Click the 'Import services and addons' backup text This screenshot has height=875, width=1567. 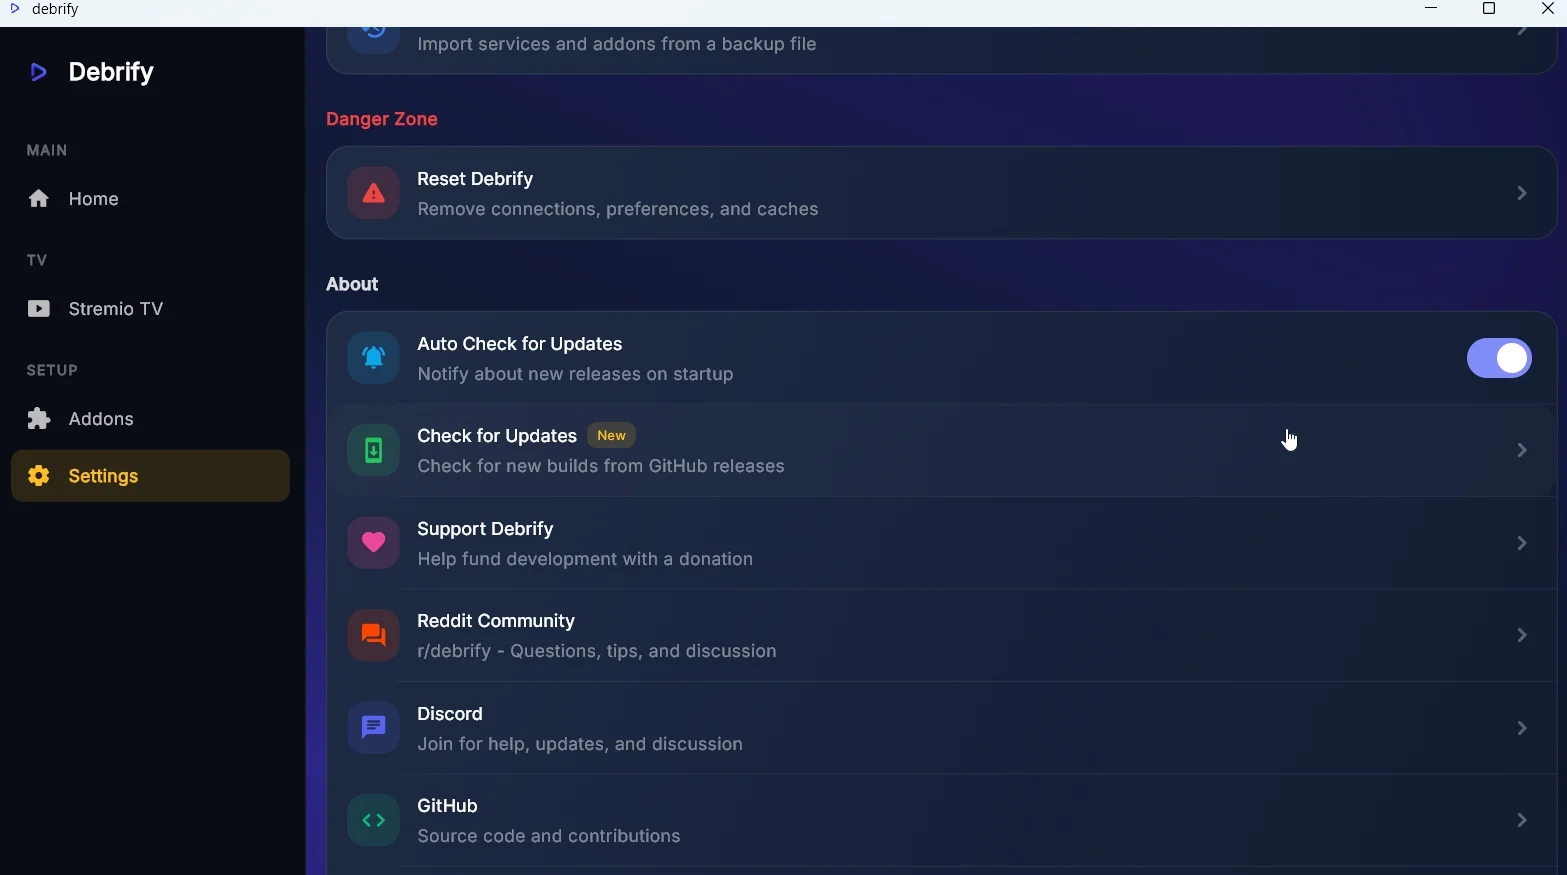pos(617,46)
